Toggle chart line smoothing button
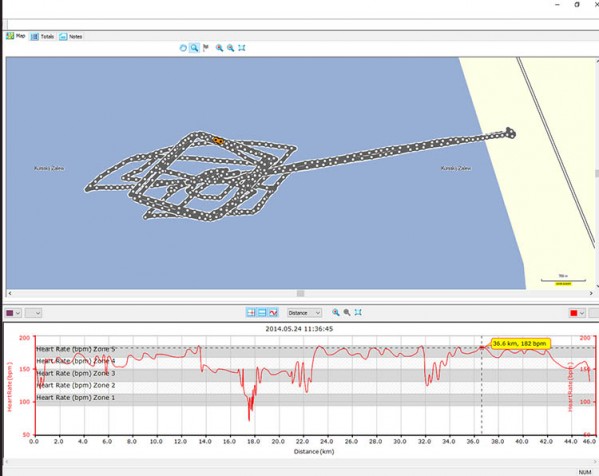The image size is (599, 476). [273, 313]
